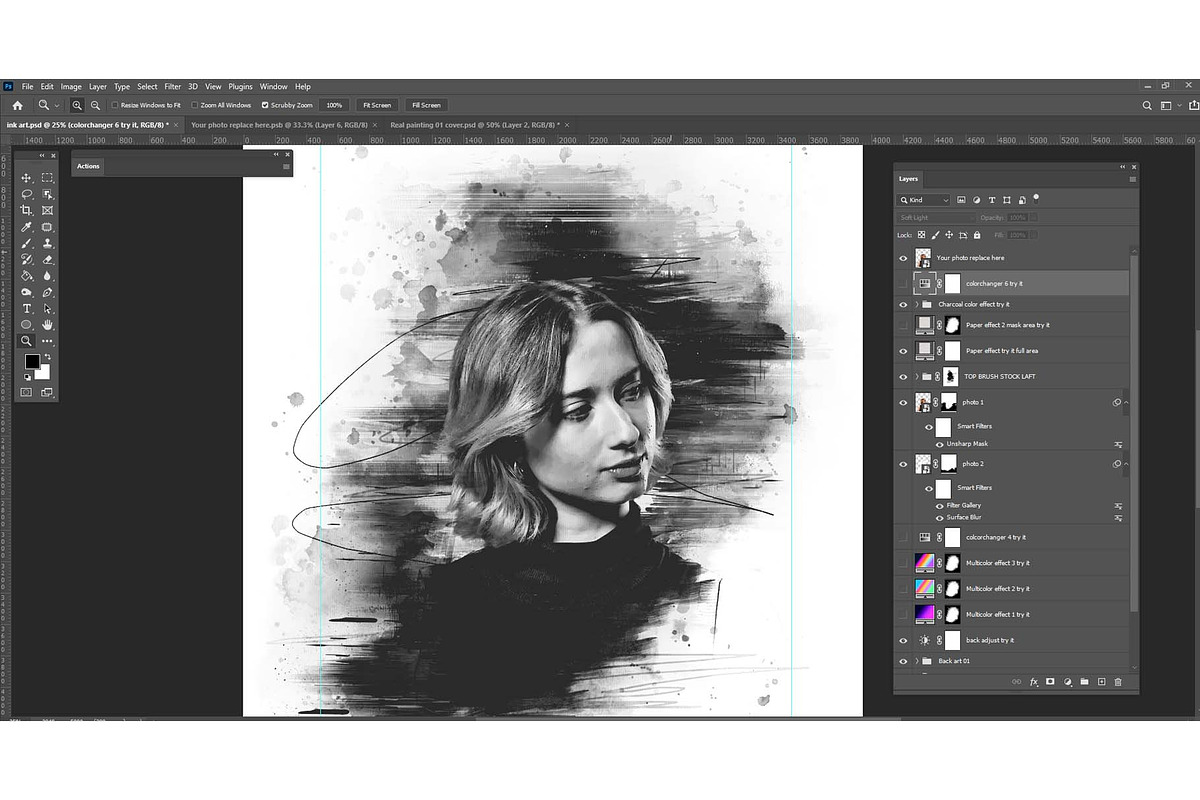The image size is (1200, 800).
Task: Open the Edit Toolbar three-dots menu
Action: [x=47, y=341]
